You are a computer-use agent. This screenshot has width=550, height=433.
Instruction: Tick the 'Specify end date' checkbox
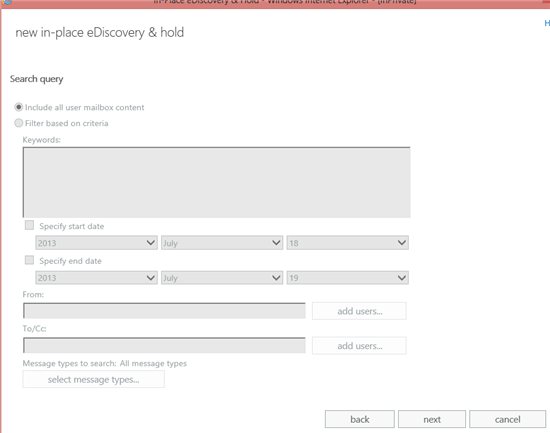pyautogui.click(x=29, y=260)
